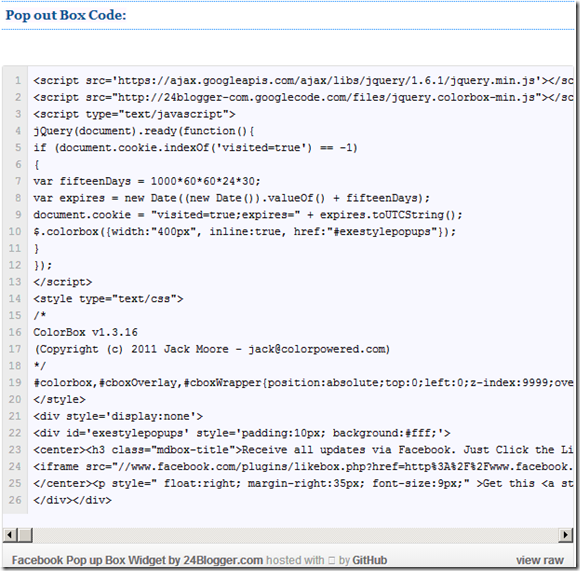Click the document.cookie.indexOf condition line
This screenshot has width=580, height=571.
[195, 148]
